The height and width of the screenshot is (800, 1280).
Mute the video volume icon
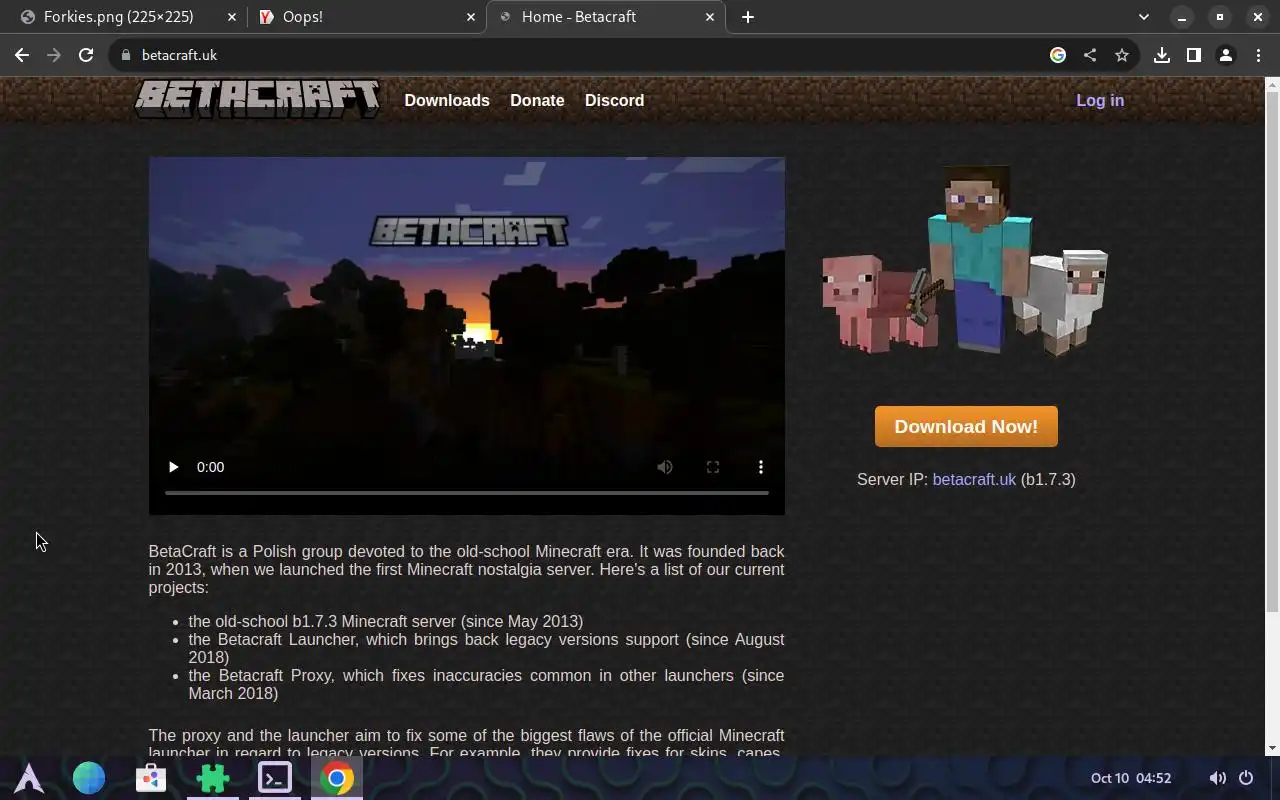665,467
